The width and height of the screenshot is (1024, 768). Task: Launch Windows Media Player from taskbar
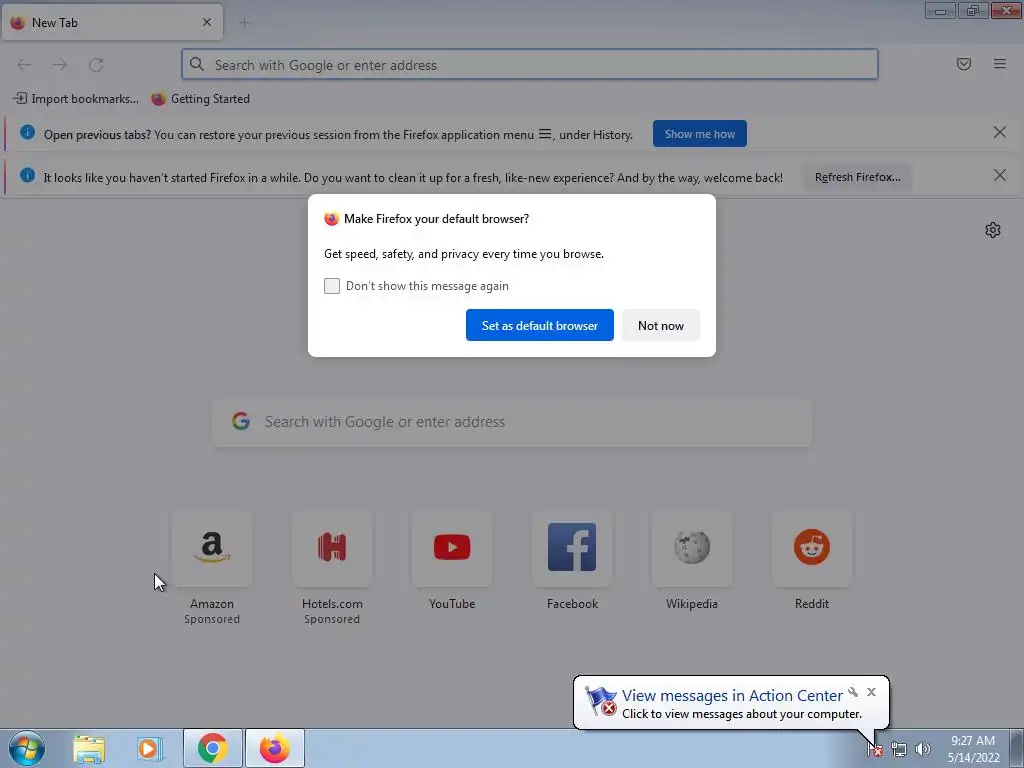[149, 748]
